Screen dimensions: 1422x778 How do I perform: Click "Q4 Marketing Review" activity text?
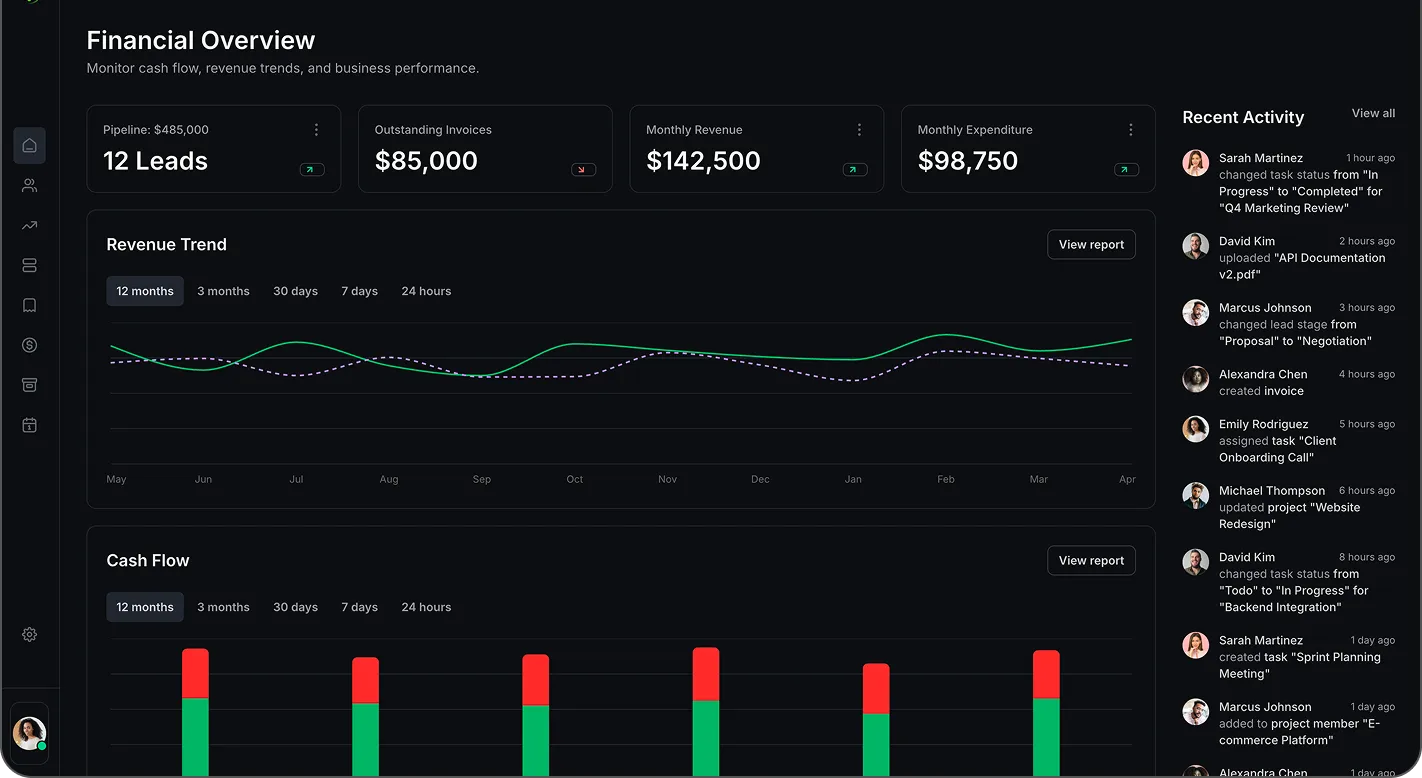(1284, 208)
